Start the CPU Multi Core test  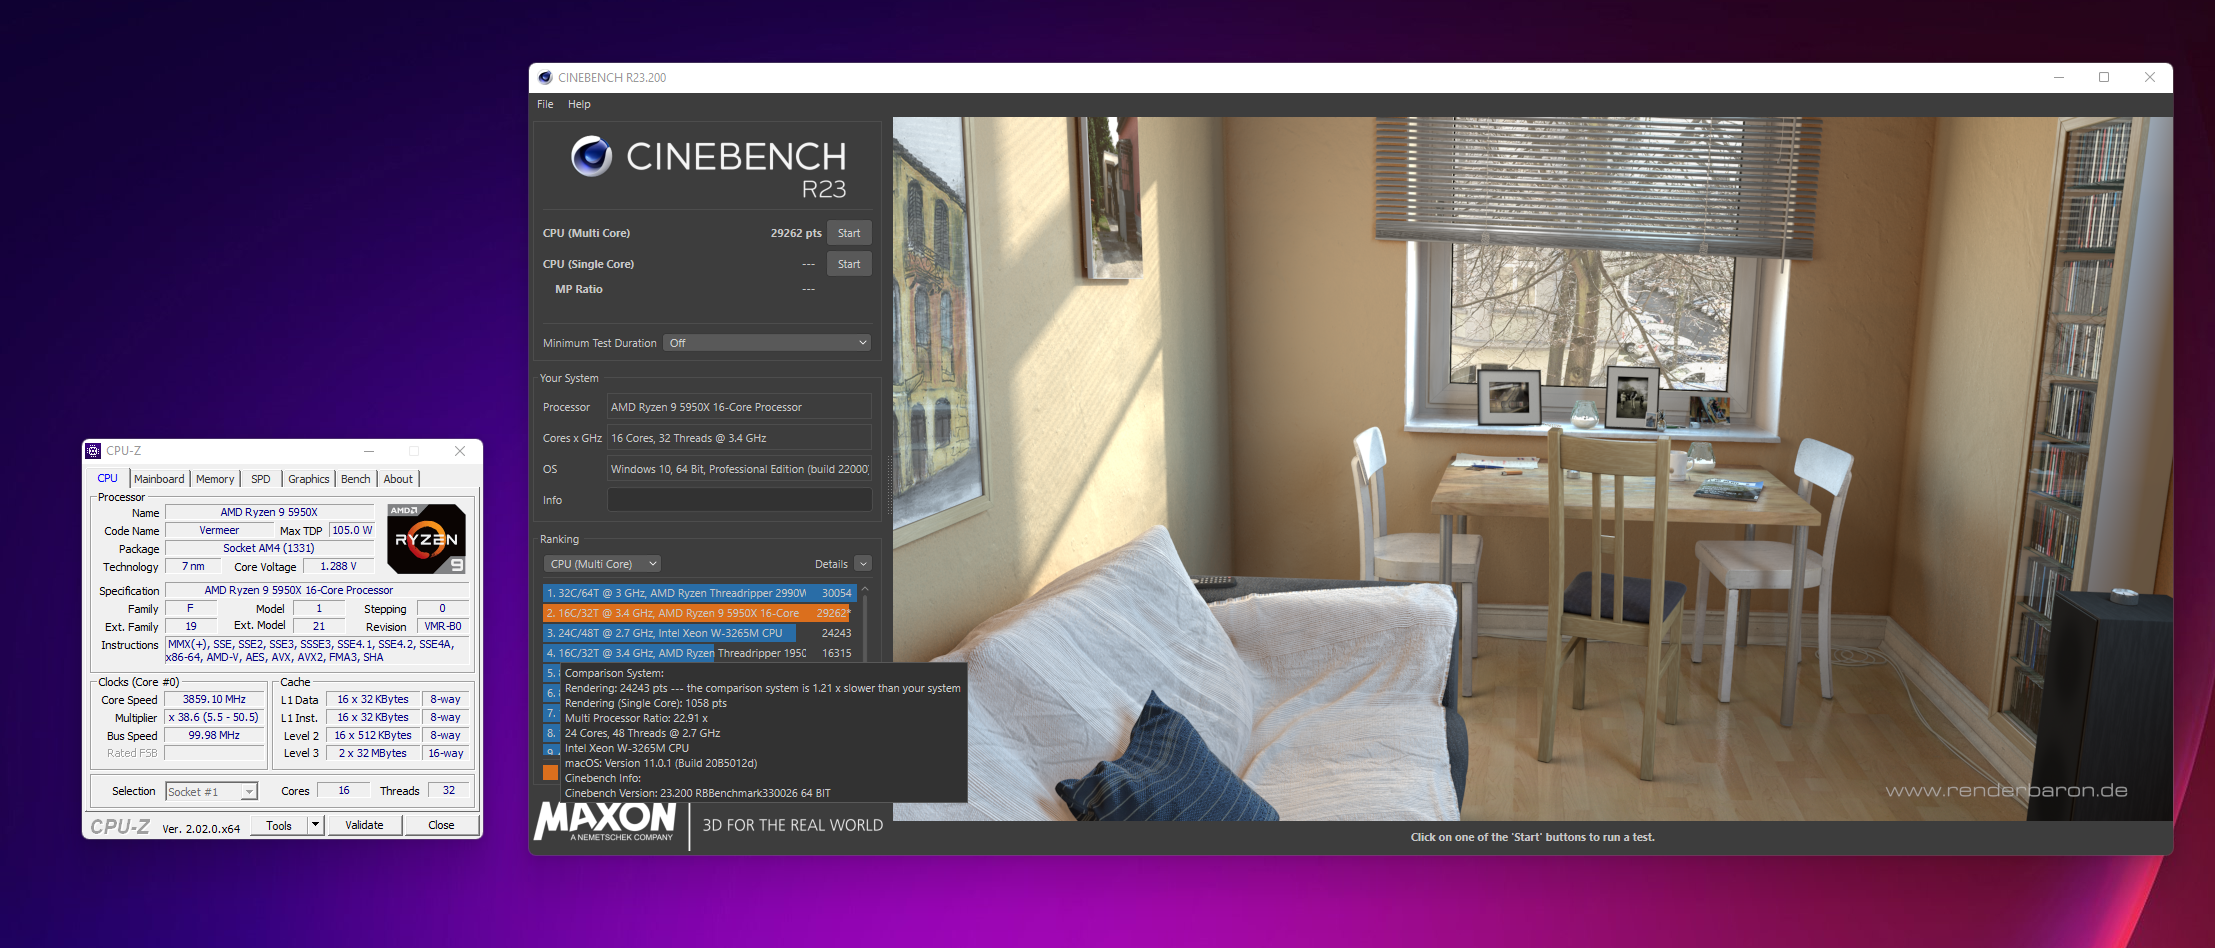pyautogui.click(x=849, y=233)
